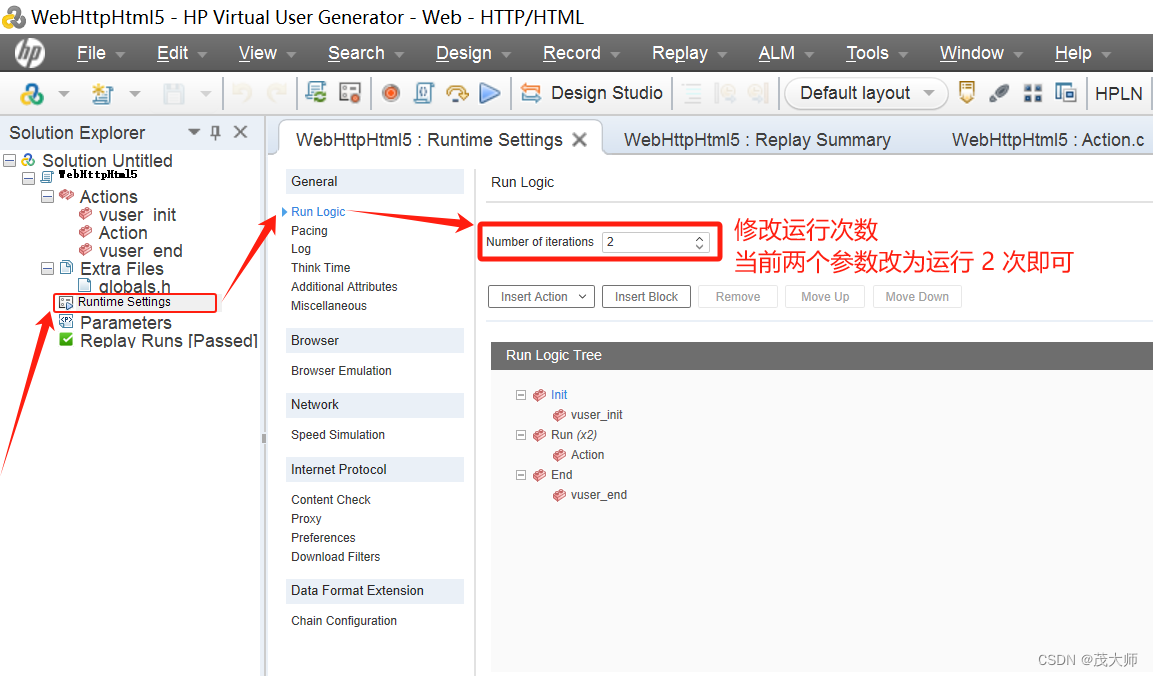Select Think Time settings

point(321,268)
